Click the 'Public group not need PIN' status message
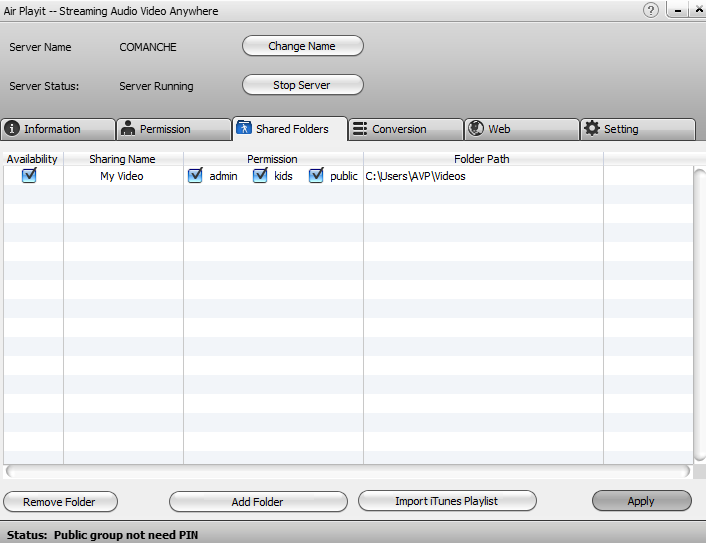Screen dimensions: 706x543 126,535
